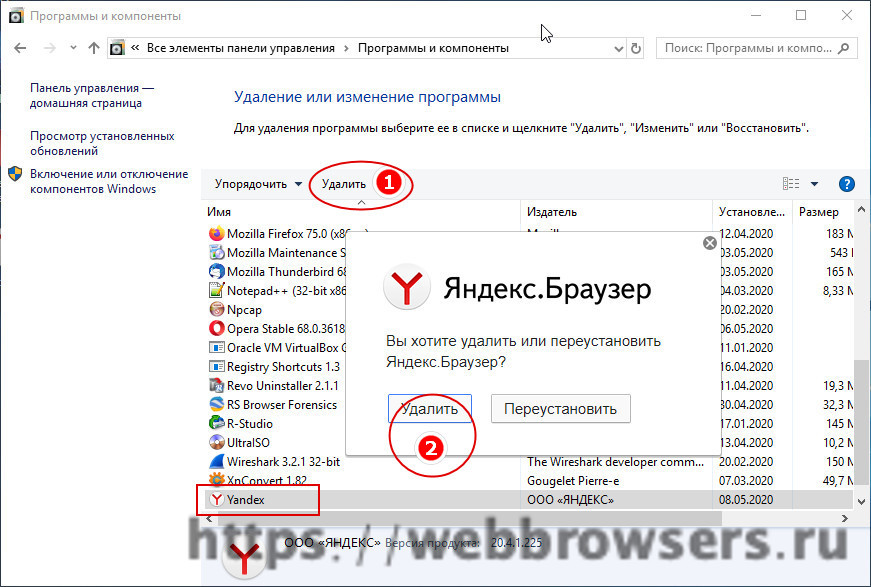The image size is (871, 587).
Task: Select Wireshark 3.2.1 32-bit row
Action: tap(283, 461)
